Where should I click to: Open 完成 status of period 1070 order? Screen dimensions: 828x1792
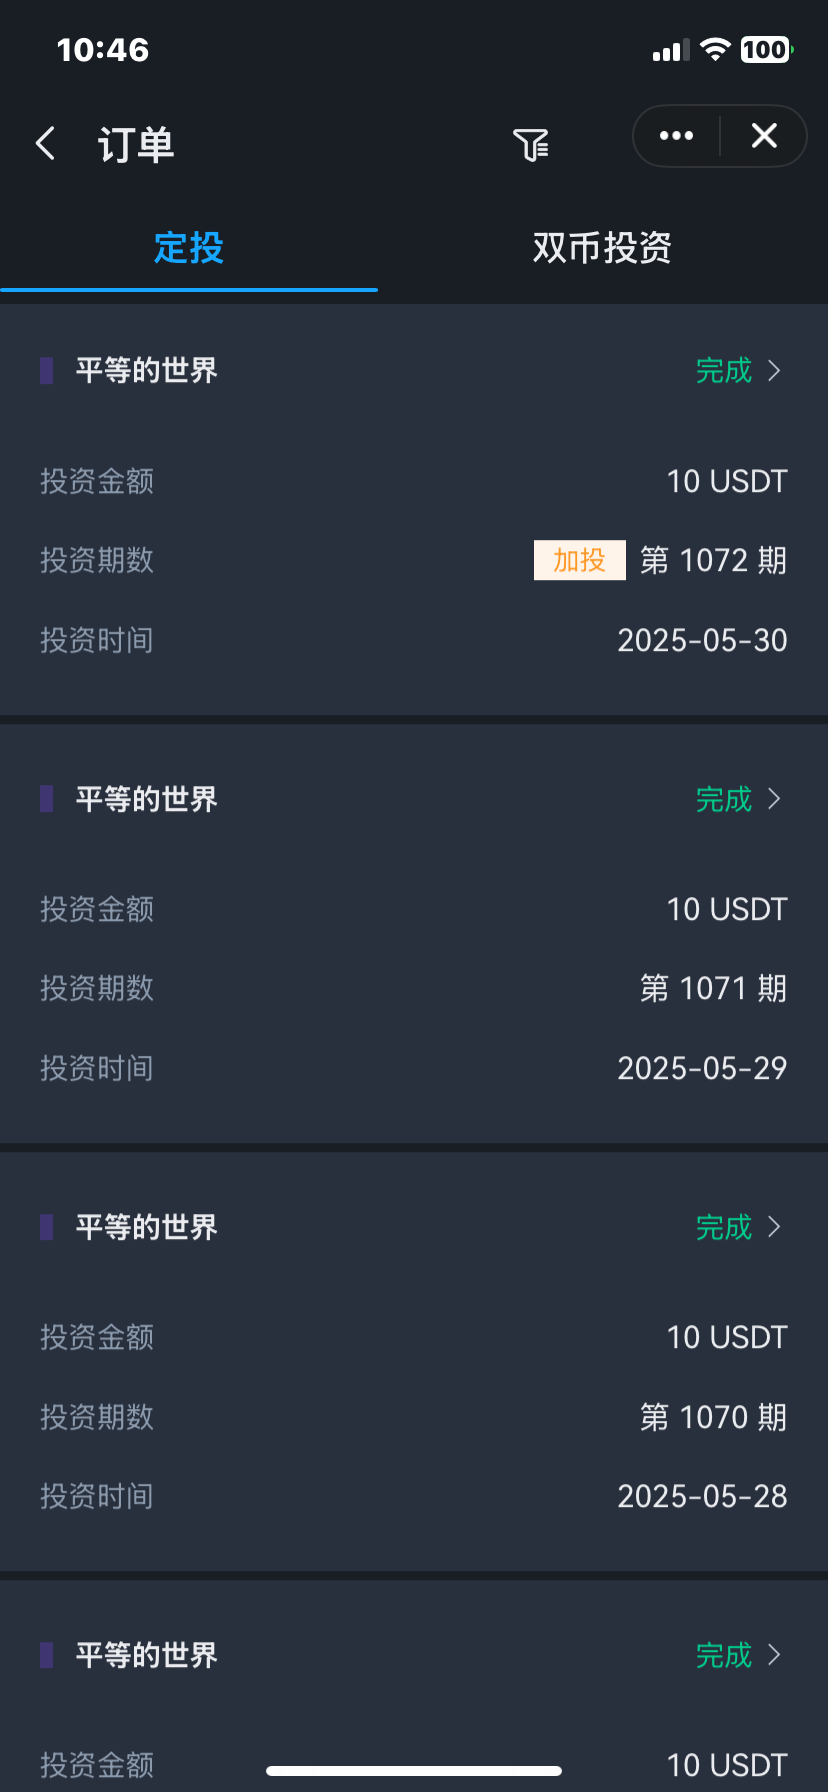(724, 1227)
